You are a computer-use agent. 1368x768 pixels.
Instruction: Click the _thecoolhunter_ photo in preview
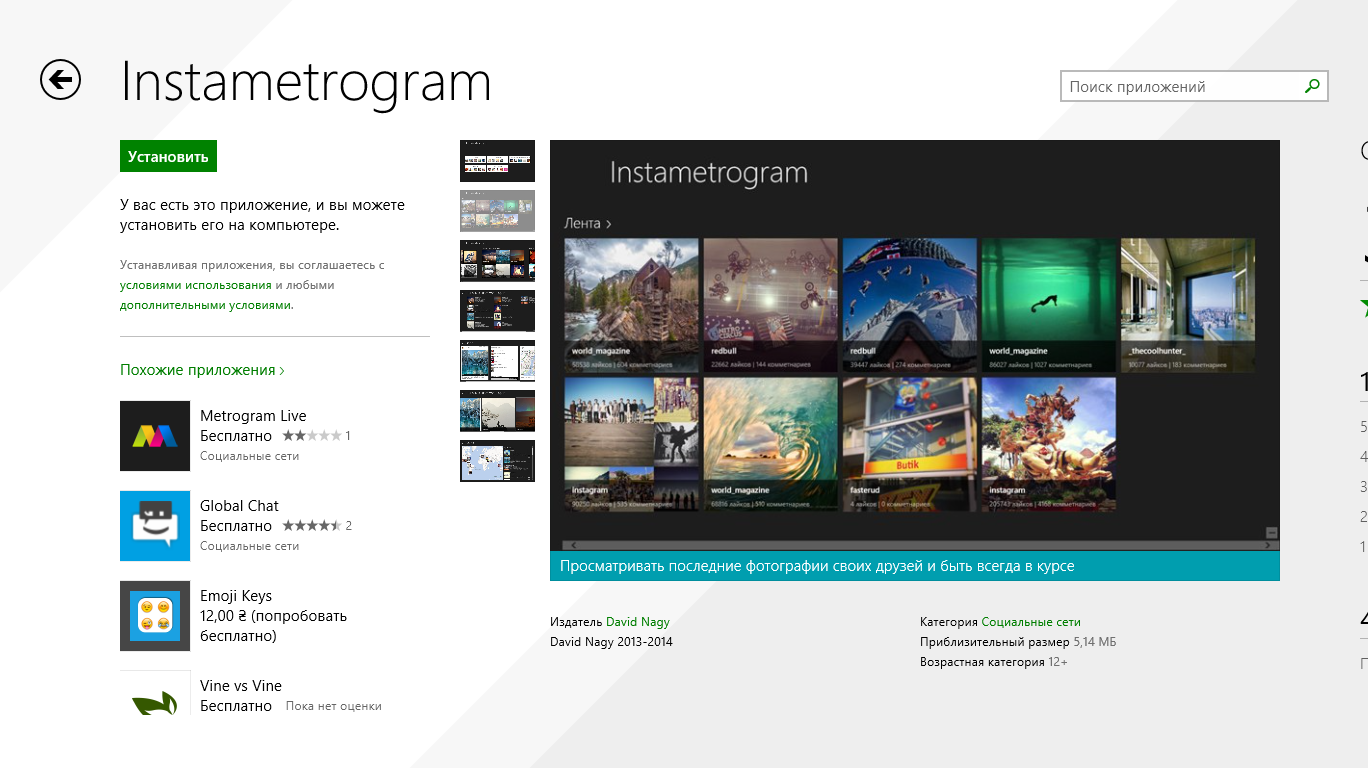coord(1188,304)
